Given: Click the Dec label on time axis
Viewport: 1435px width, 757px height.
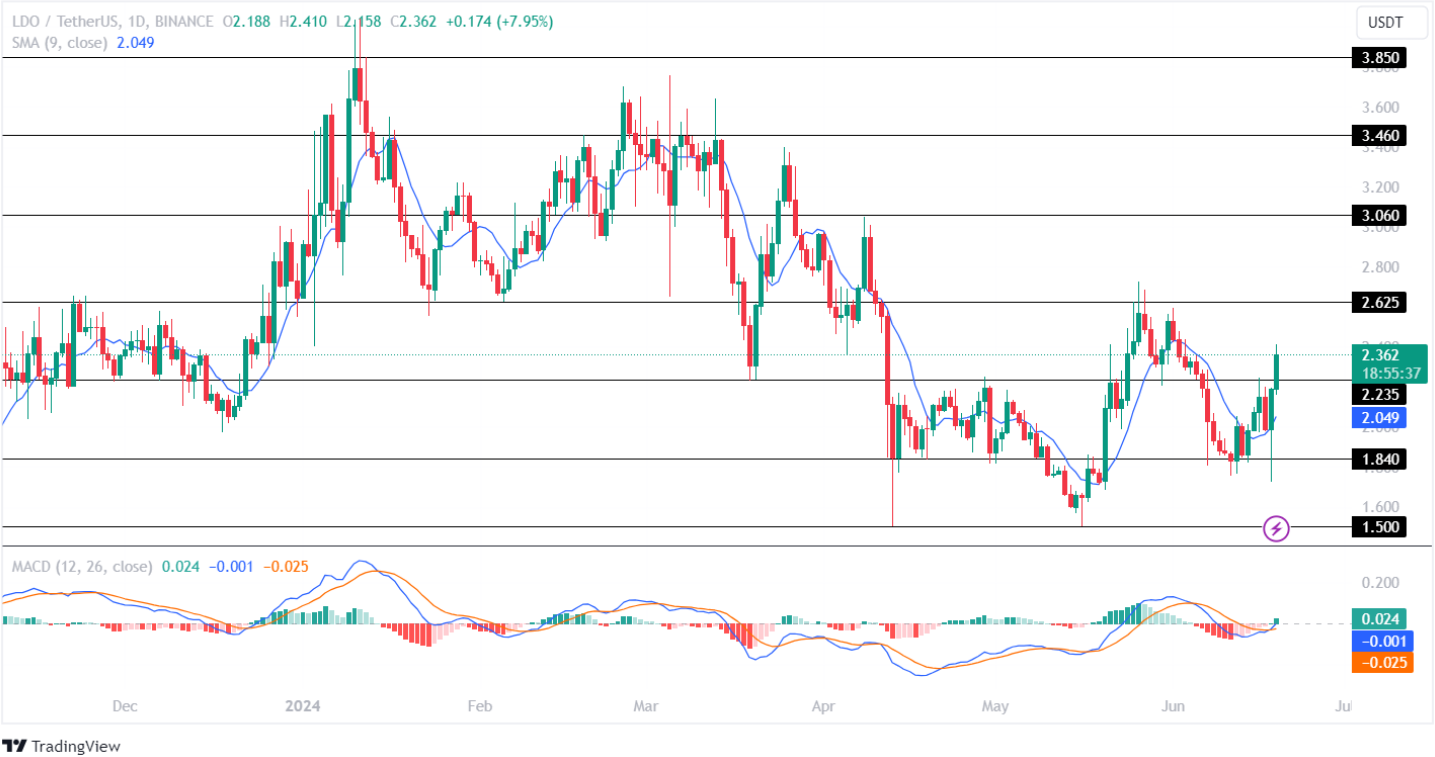Looking at the screenshot, I should tap(124, 706).
